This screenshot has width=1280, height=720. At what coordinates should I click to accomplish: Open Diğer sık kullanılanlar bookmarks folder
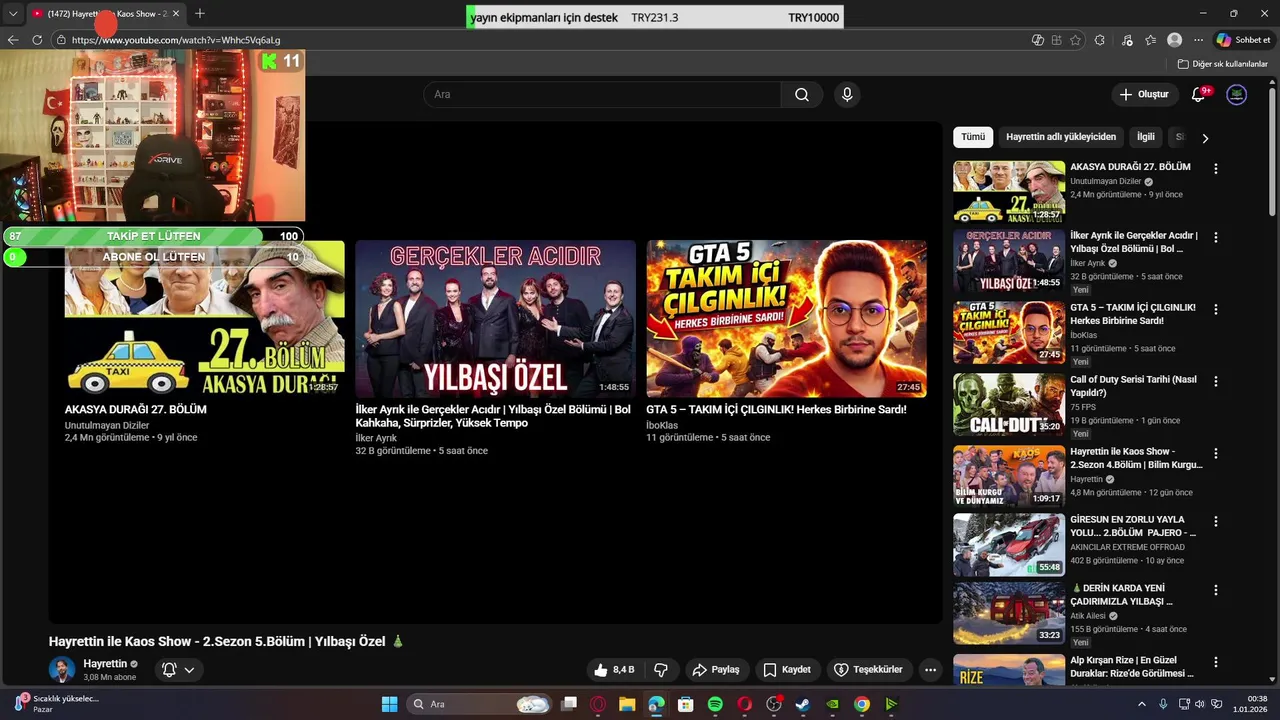point(1222,64)
